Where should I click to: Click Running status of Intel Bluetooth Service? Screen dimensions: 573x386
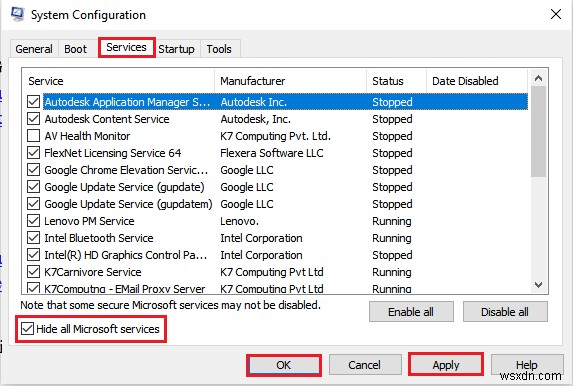[x=392, y=238]
